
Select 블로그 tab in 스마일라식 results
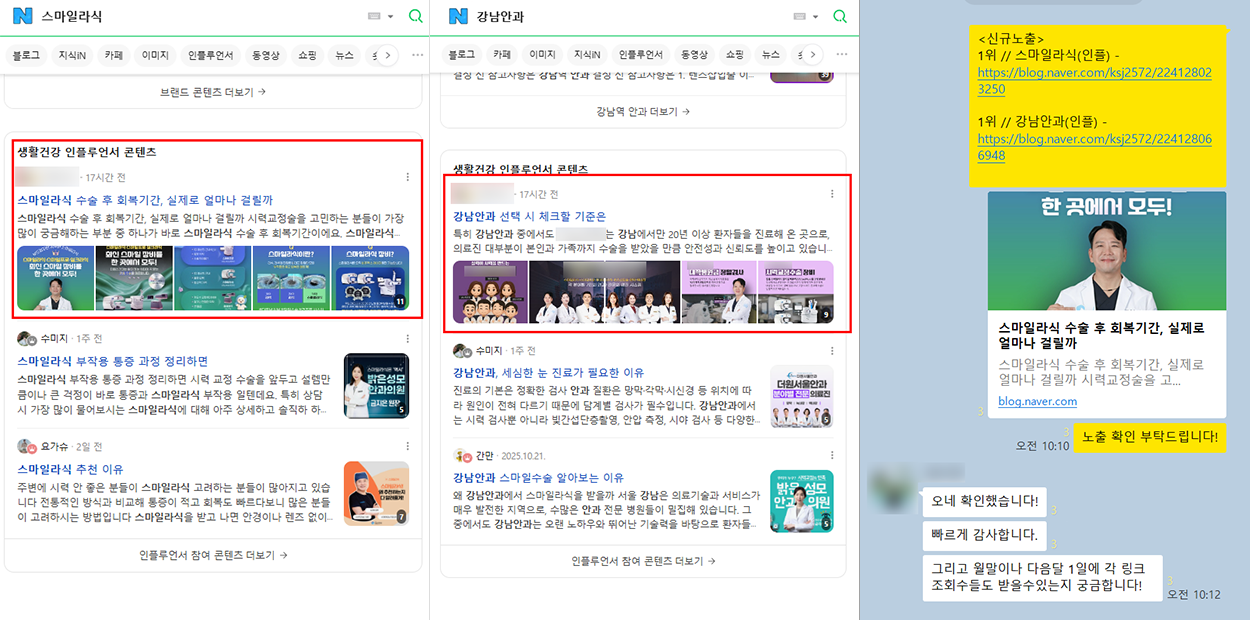(x=26, y=55)
